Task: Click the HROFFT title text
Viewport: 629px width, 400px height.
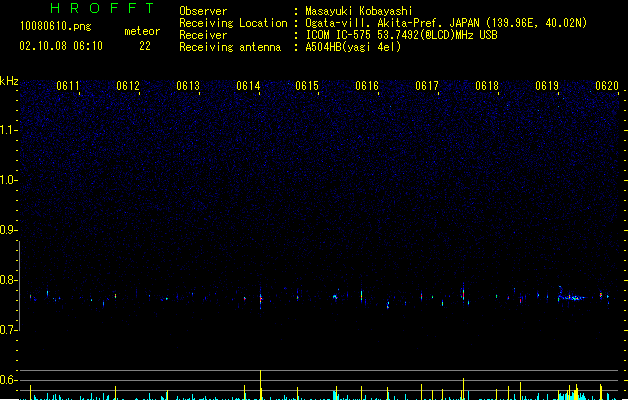Action: tap(102, 8)
